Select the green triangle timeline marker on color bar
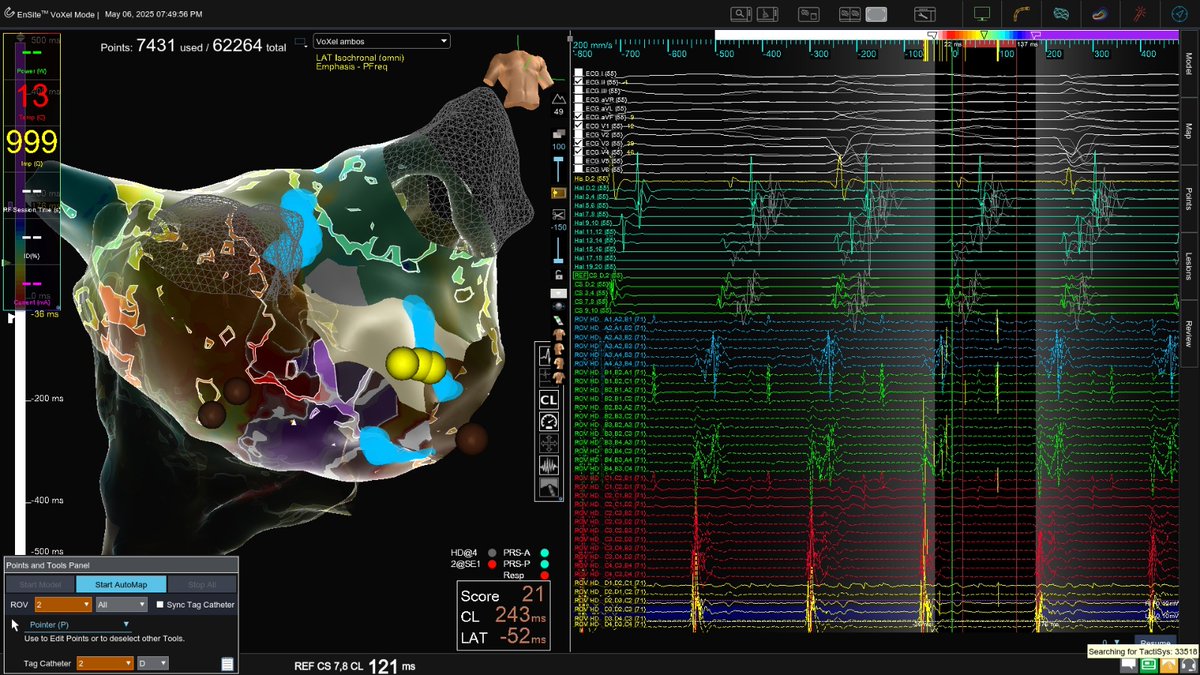The width and height of the screenshot is (1200, 675). click(x=984, y=34)
